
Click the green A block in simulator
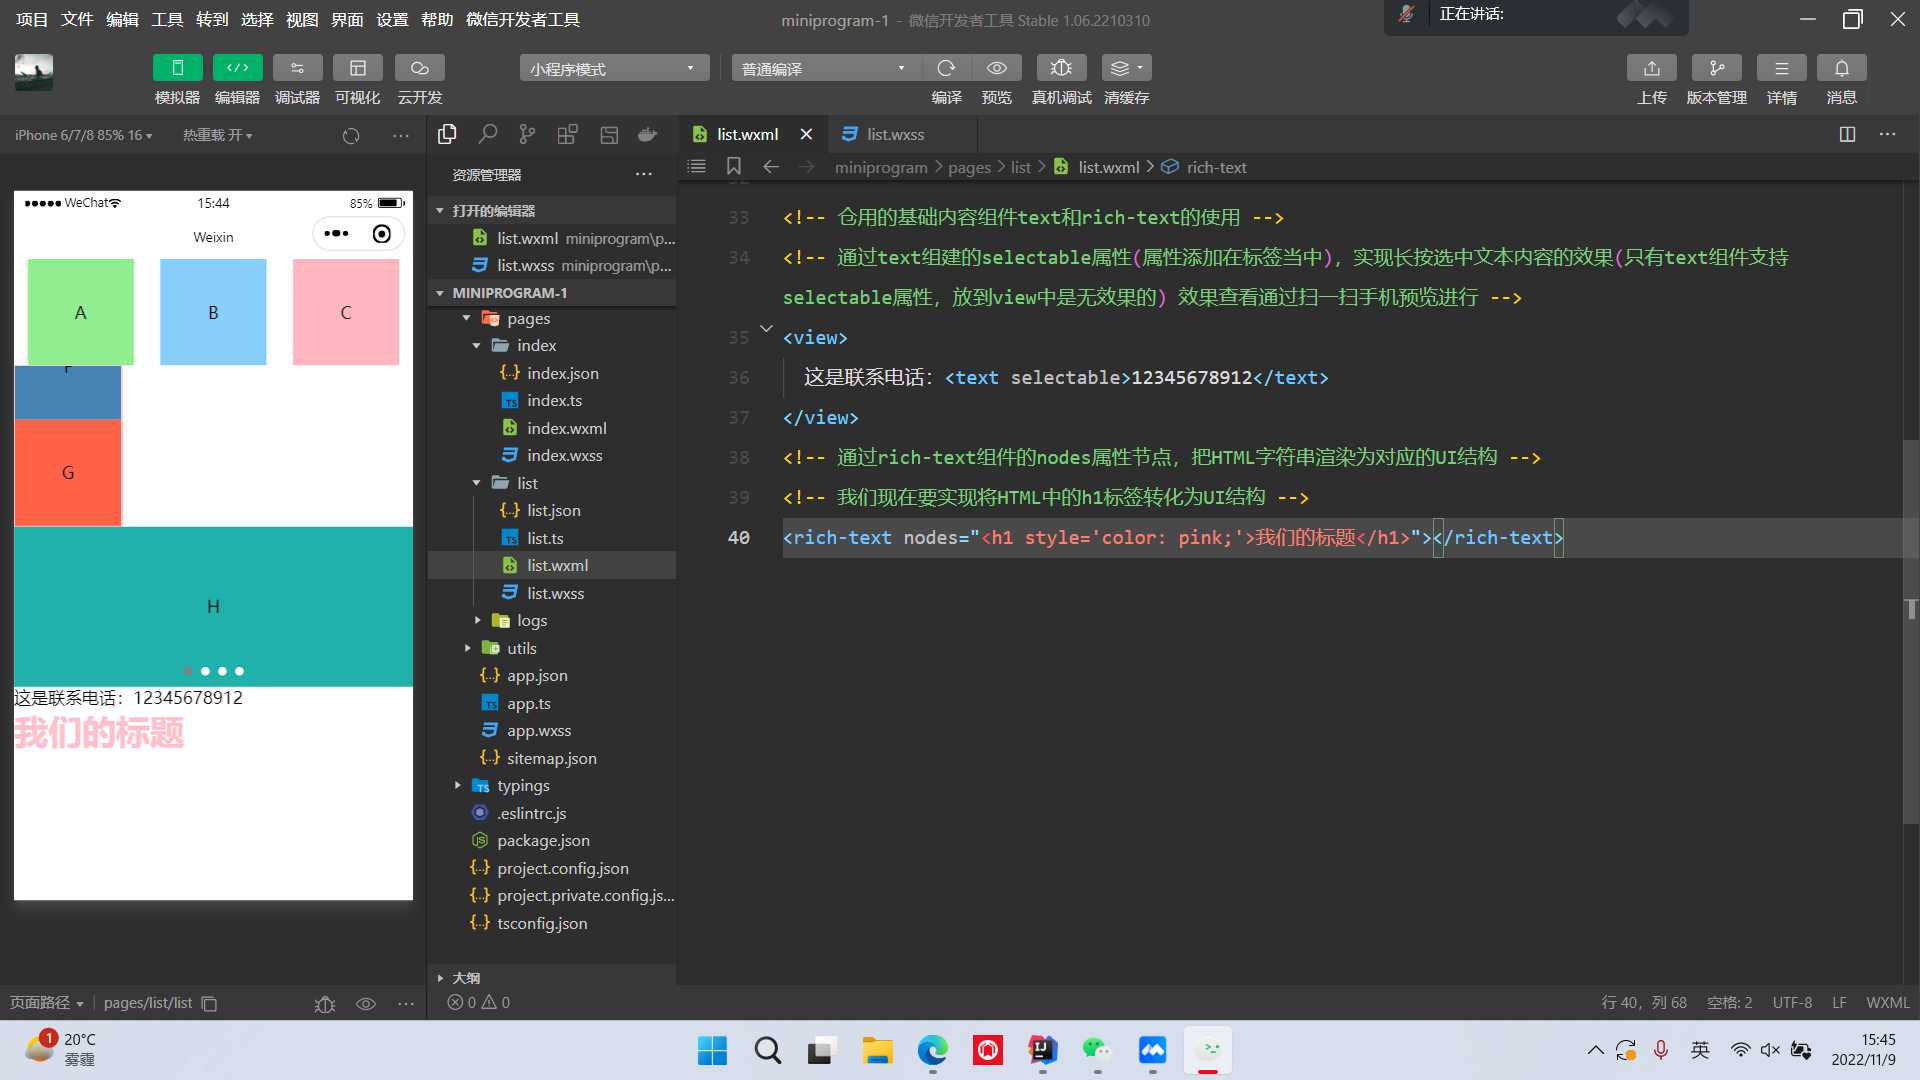point(81,312)
